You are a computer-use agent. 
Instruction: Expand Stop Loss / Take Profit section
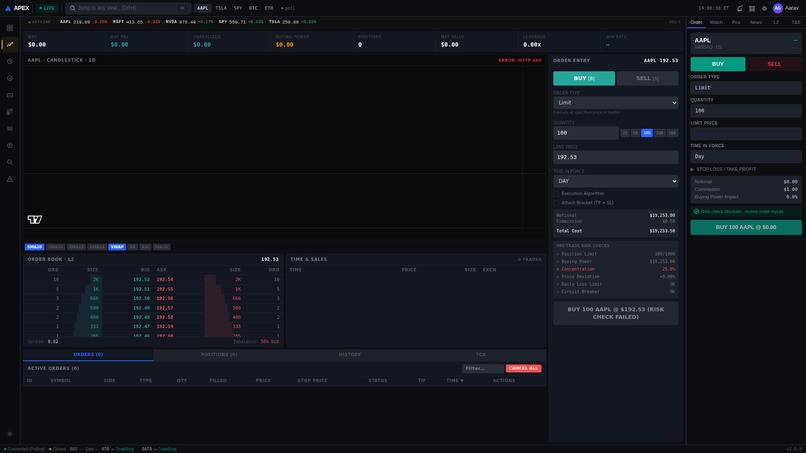click(x=723, y=169)
